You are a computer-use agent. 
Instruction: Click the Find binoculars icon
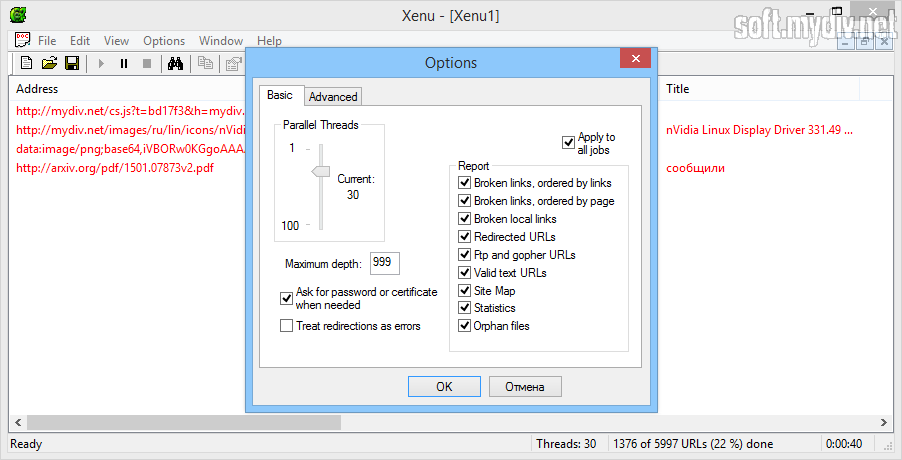pyautogui.click(x=174, y=64)
